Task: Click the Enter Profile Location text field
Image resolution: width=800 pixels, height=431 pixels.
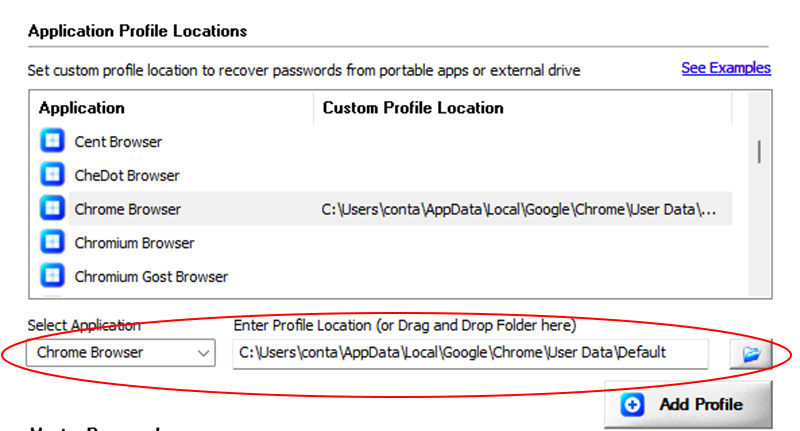Action: click(470, 353)
